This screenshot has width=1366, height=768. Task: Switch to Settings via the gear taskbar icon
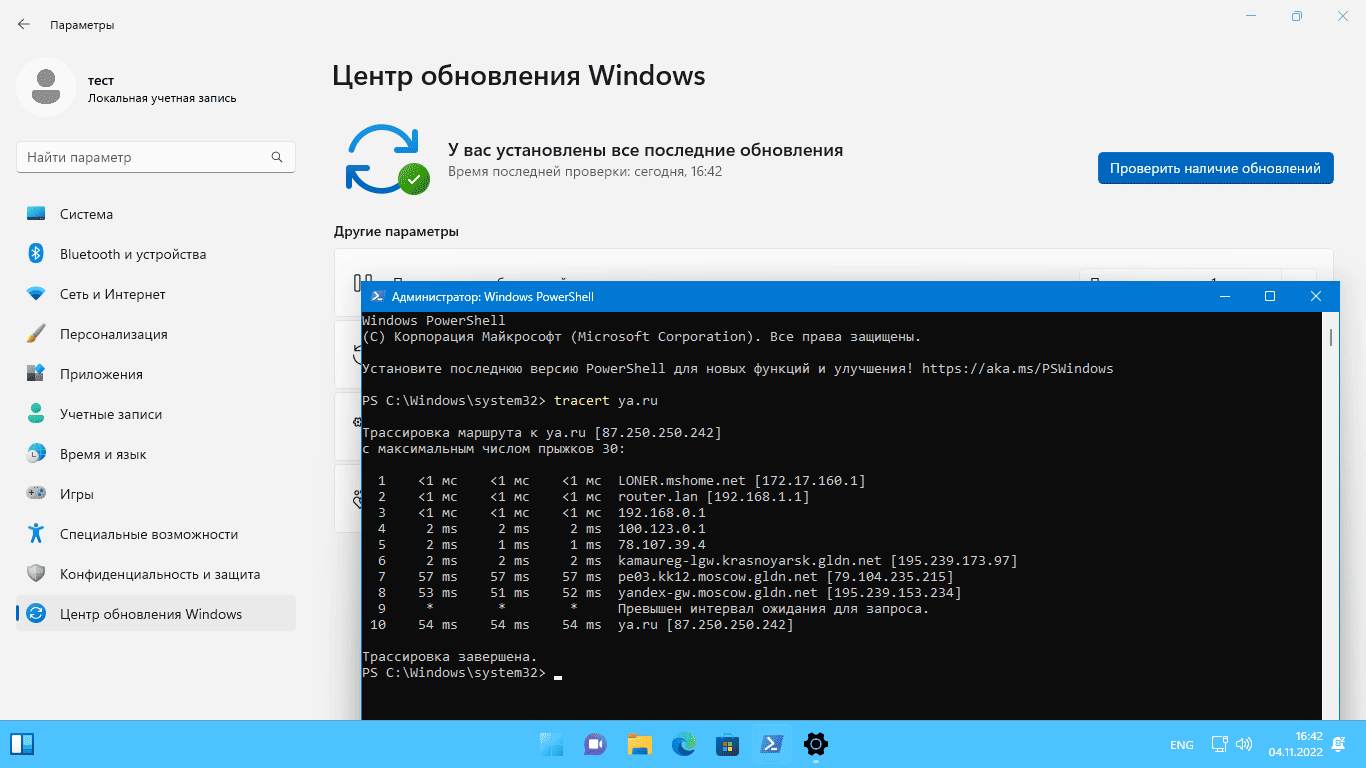(x=816, y=744)
